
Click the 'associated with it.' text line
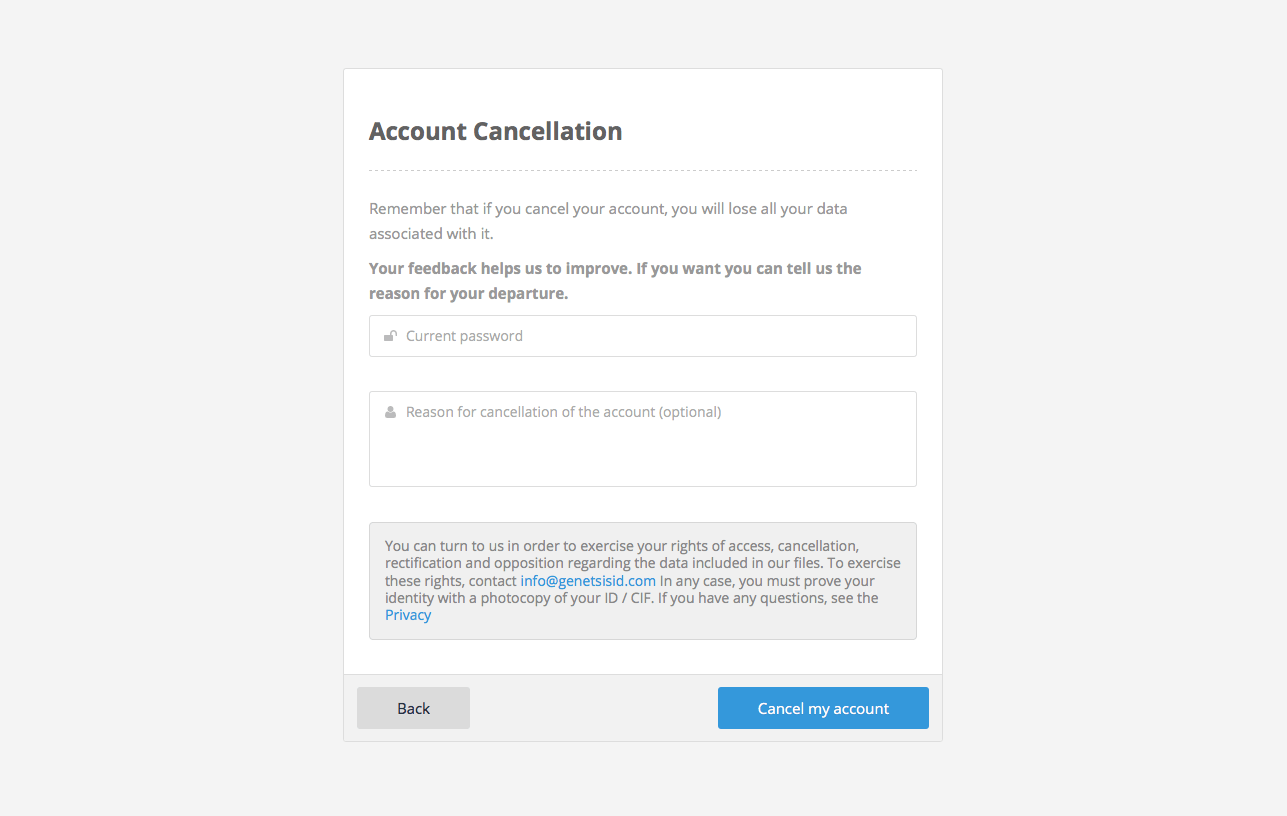click(x=431, y=234)
